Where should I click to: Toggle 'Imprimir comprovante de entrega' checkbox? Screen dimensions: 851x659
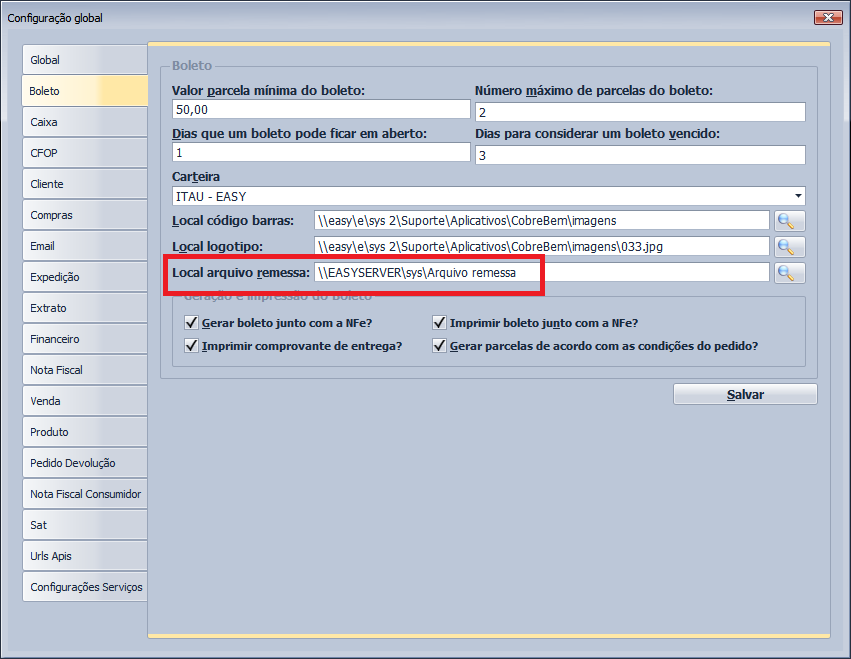(192, 346)
